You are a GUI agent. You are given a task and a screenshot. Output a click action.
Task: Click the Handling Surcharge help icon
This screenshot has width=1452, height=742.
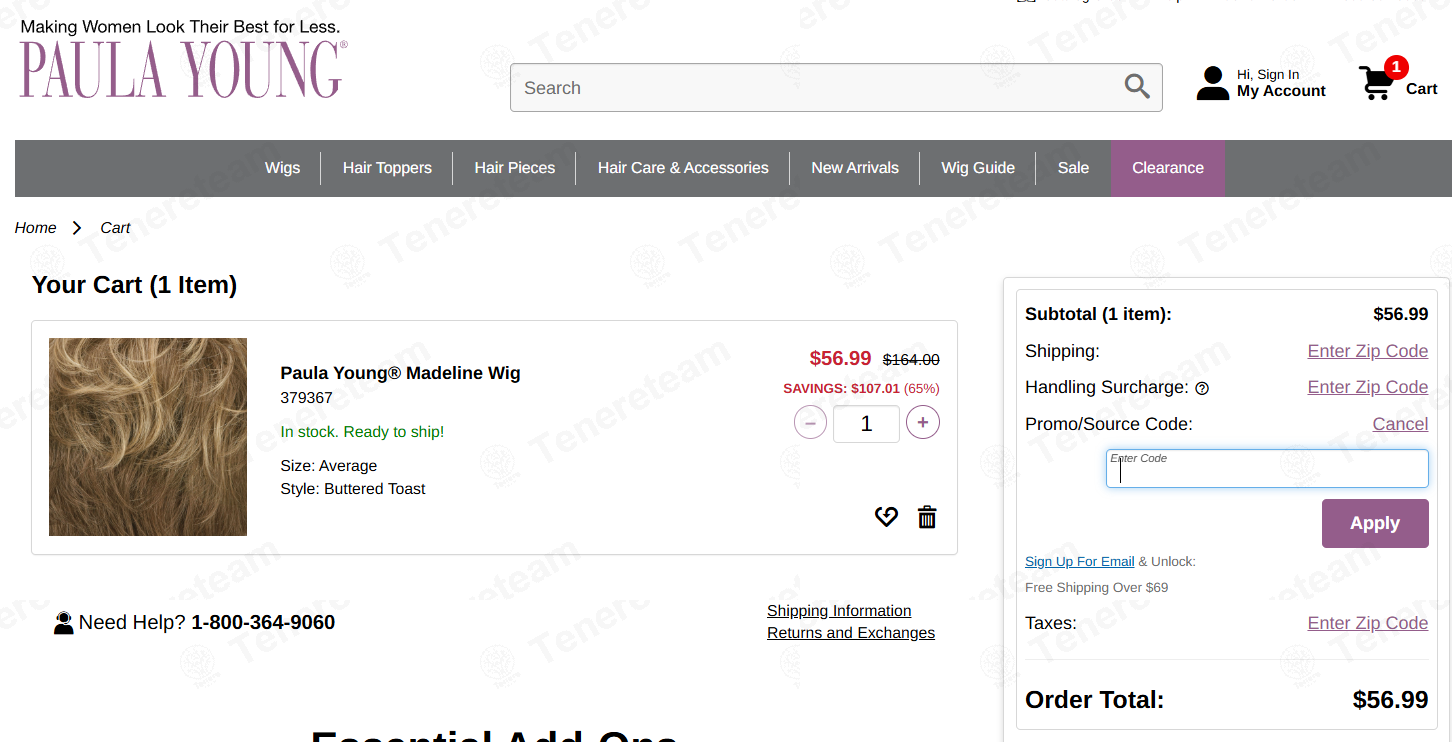click(x=1202, y=388)
